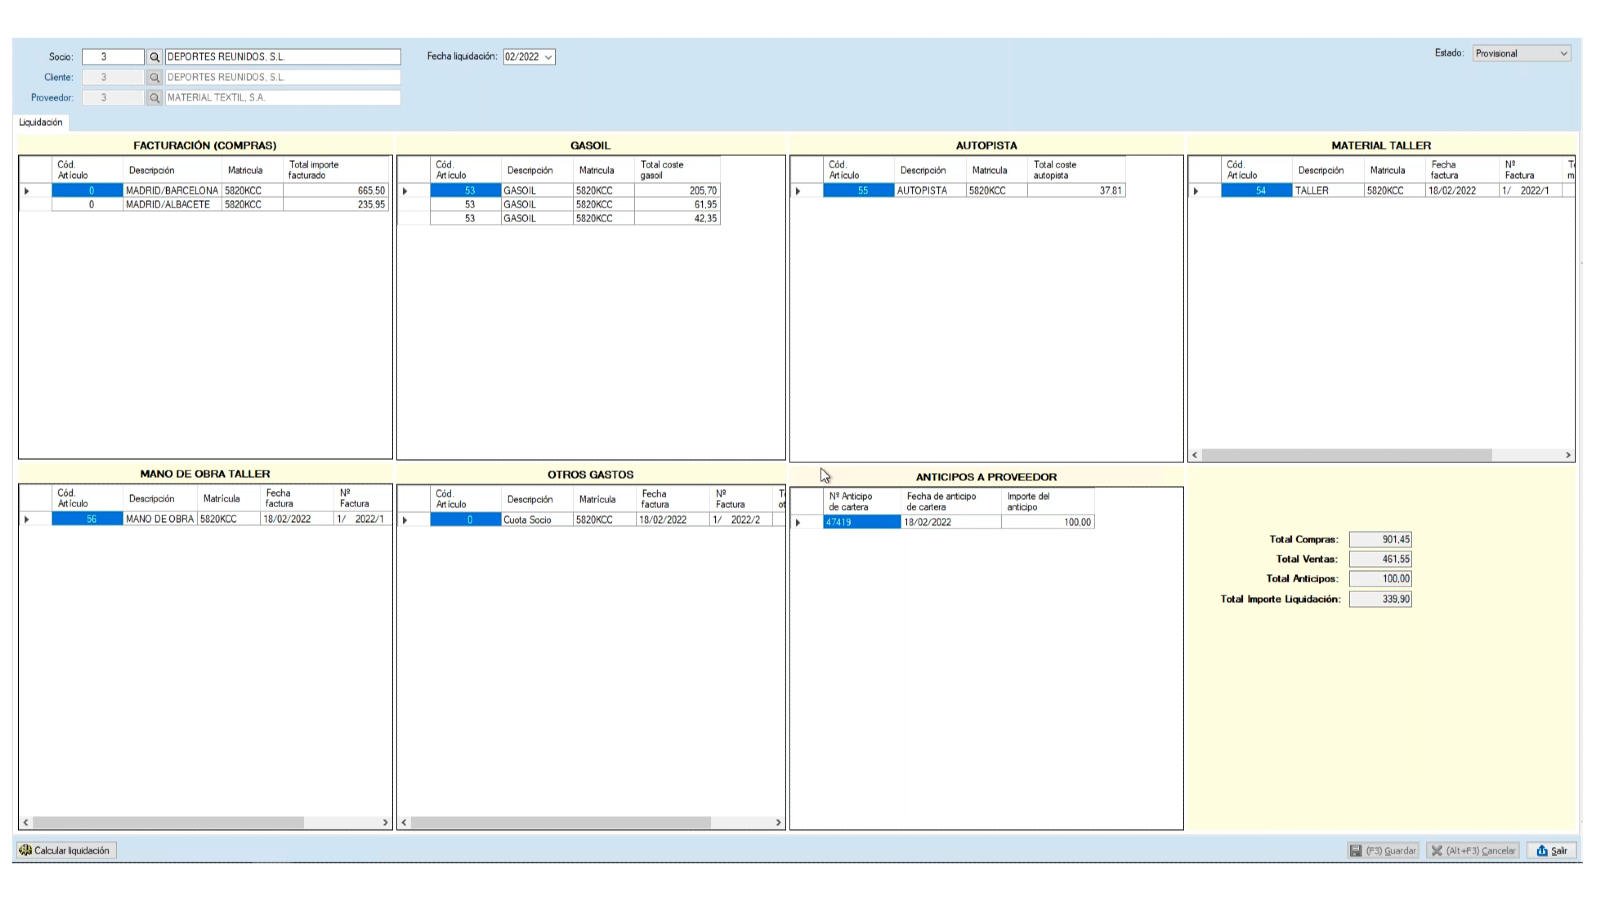Click the magnifier icon next to Proveedor field
The width and height of the screenshot is (1600, 900).
tap(154, 98)
